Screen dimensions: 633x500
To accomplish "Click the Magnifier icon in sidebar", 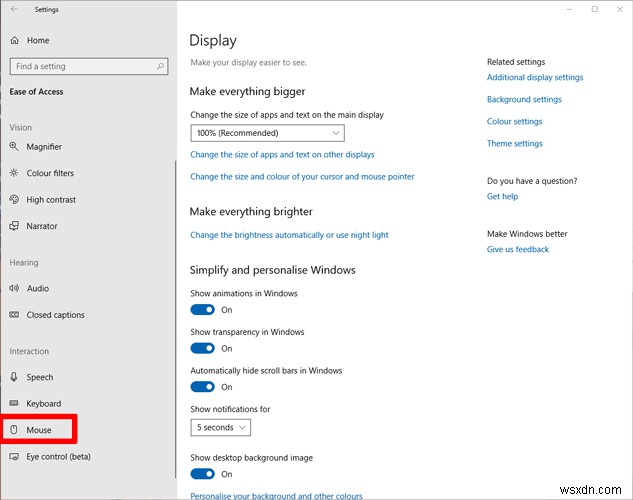I will pos(14,146).
